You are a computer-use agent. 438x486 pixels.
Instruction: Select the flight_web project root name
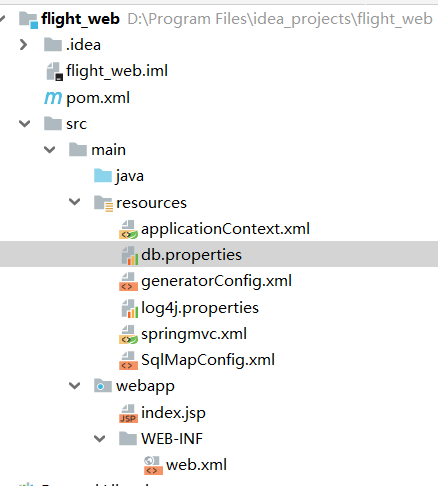pos(80,19)
